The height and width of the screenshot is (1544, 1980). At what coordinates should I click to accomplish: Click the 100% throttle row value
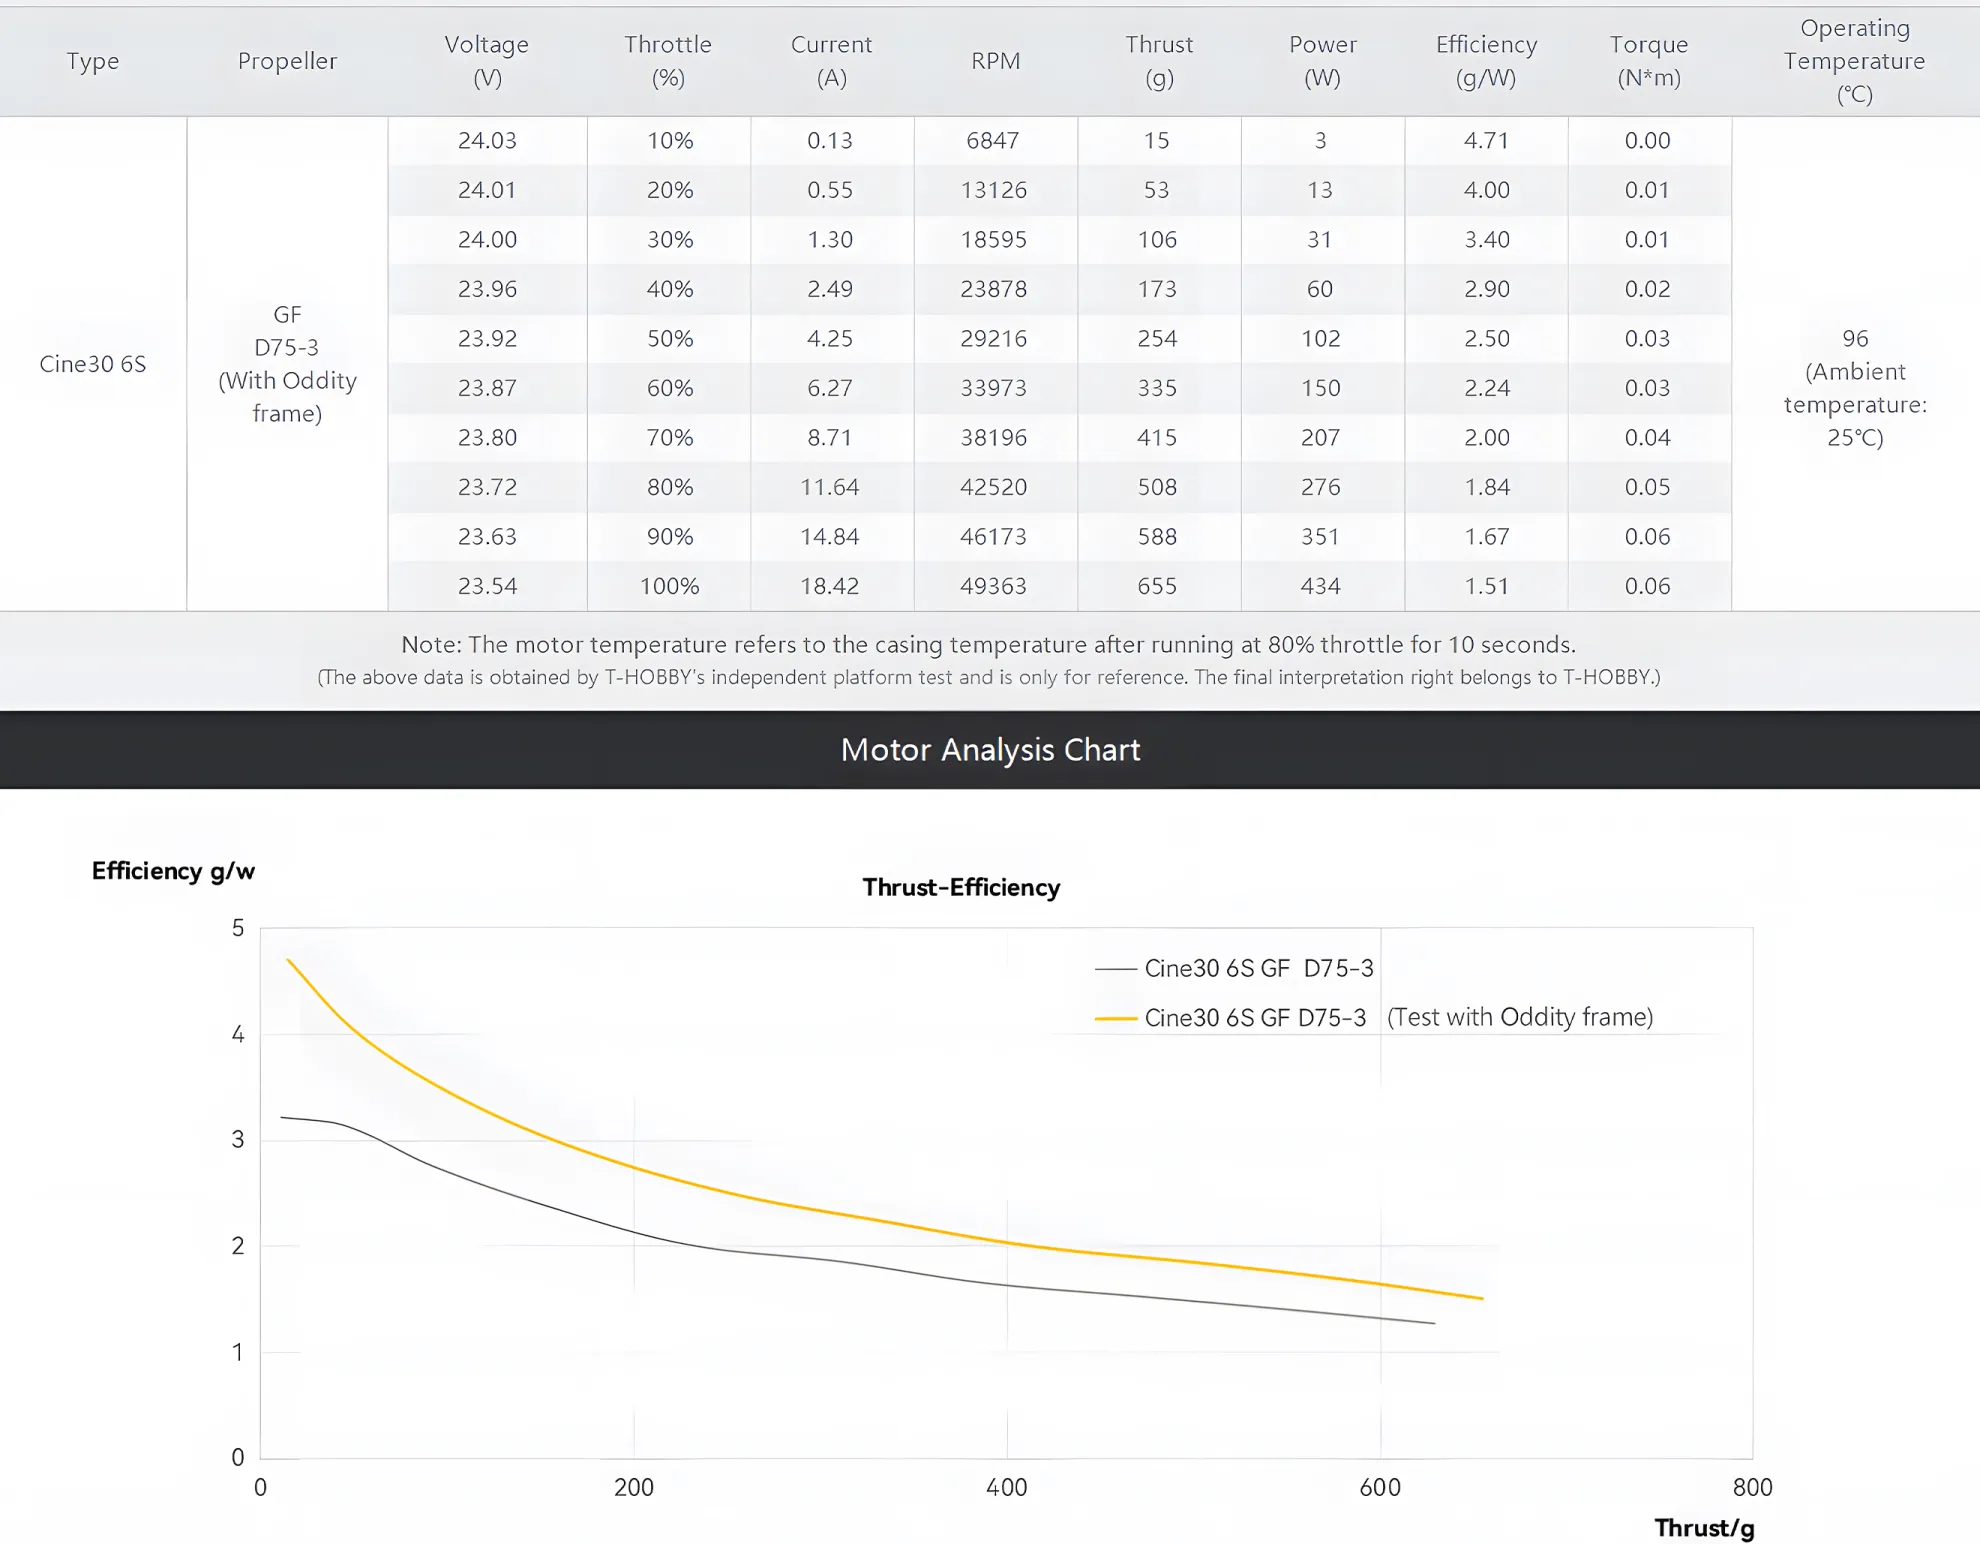click(x=669, y=586)
